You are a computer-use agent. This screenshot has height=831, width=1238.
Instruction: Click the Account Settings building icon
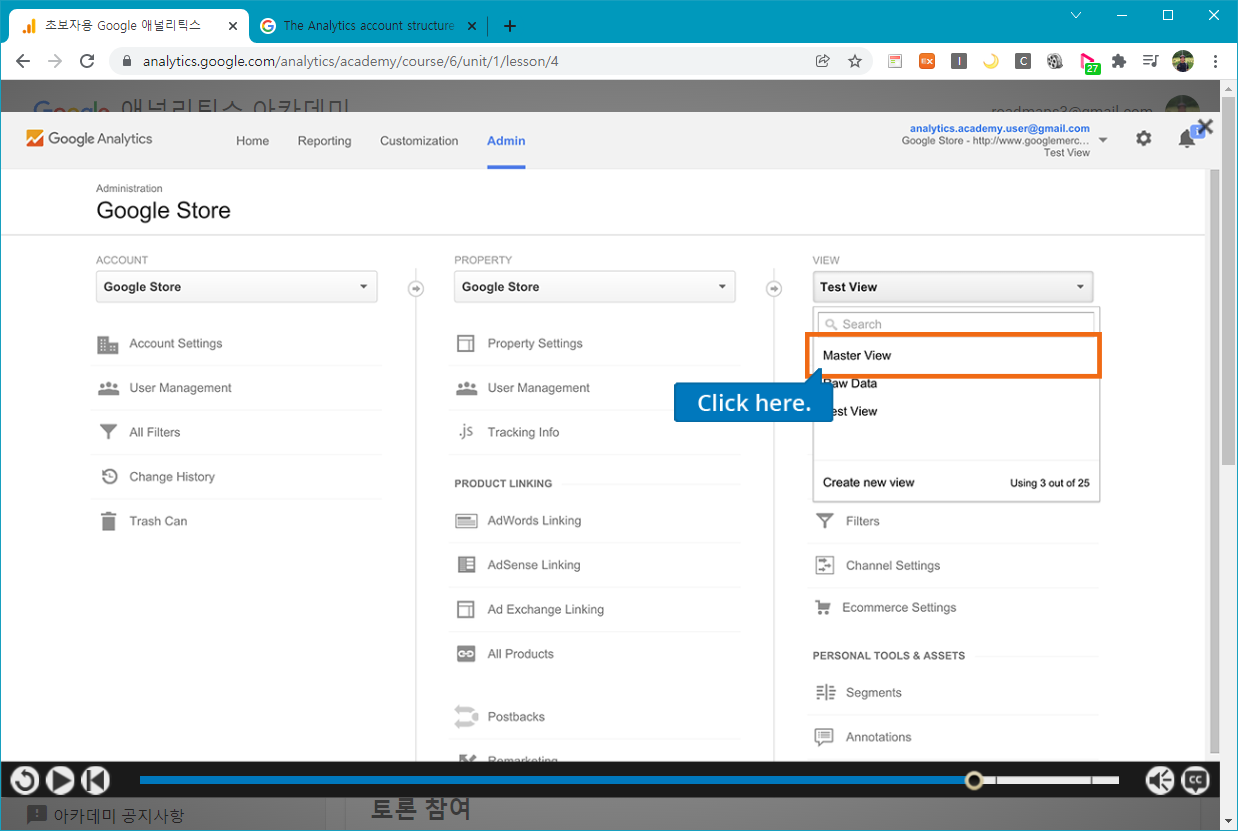108,344
